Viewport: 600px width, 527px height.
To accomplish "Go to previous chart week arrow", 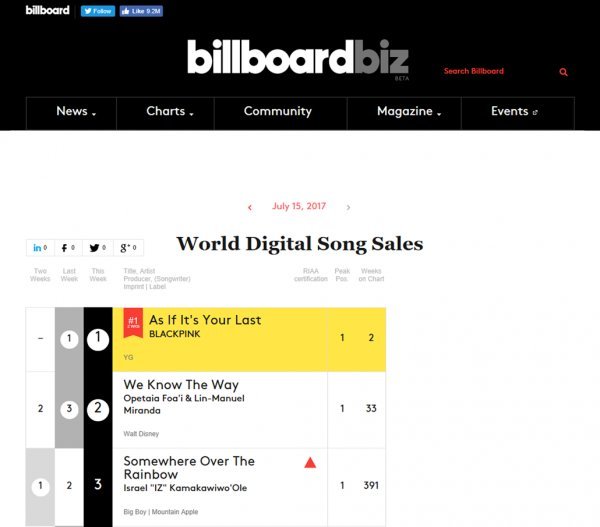I will click(x=250, y=207).
